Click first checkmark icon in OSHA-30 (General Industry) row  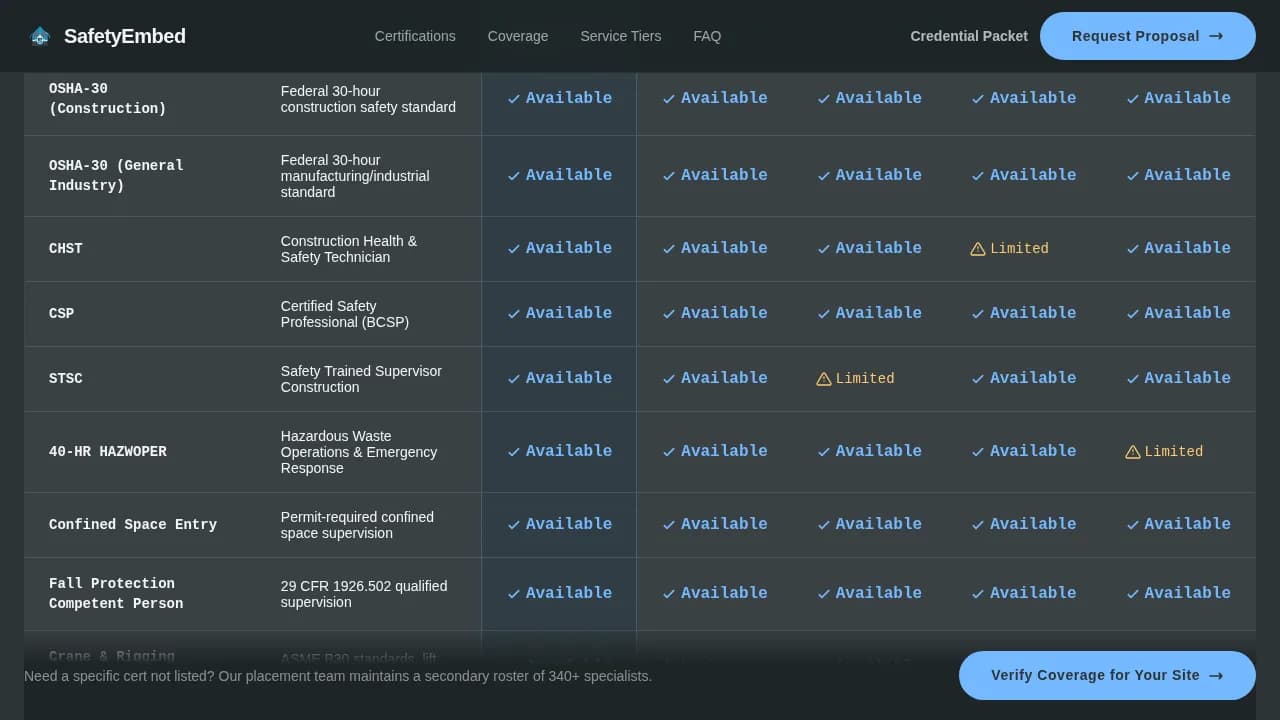514,175
